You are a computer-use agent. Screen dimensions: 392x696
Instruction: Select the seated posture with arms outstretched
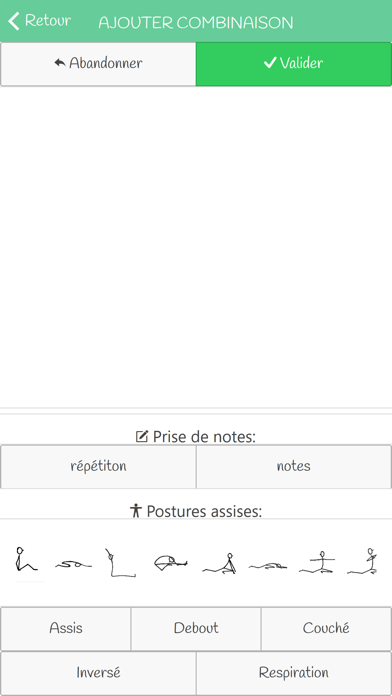(x=317, y=562)
